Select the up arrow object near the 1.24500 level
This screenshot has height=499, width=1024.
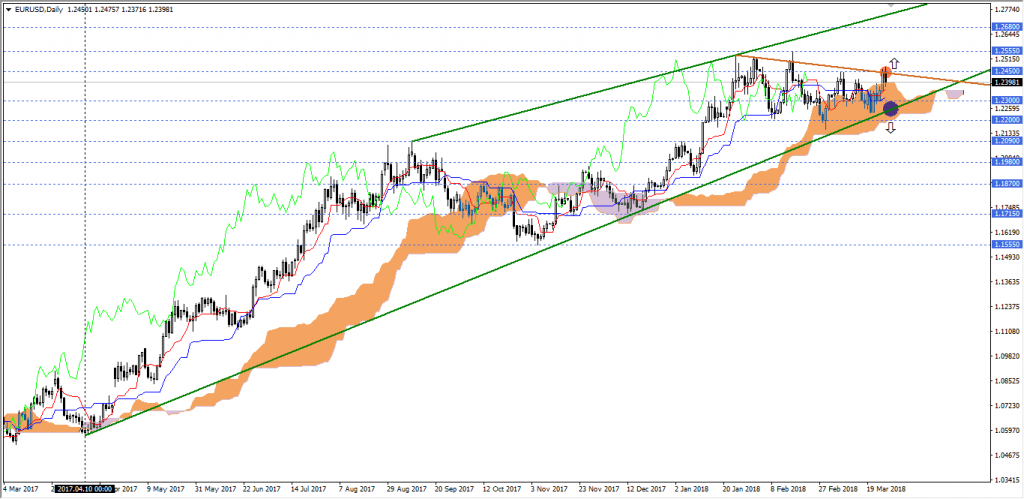pos(894,63)
